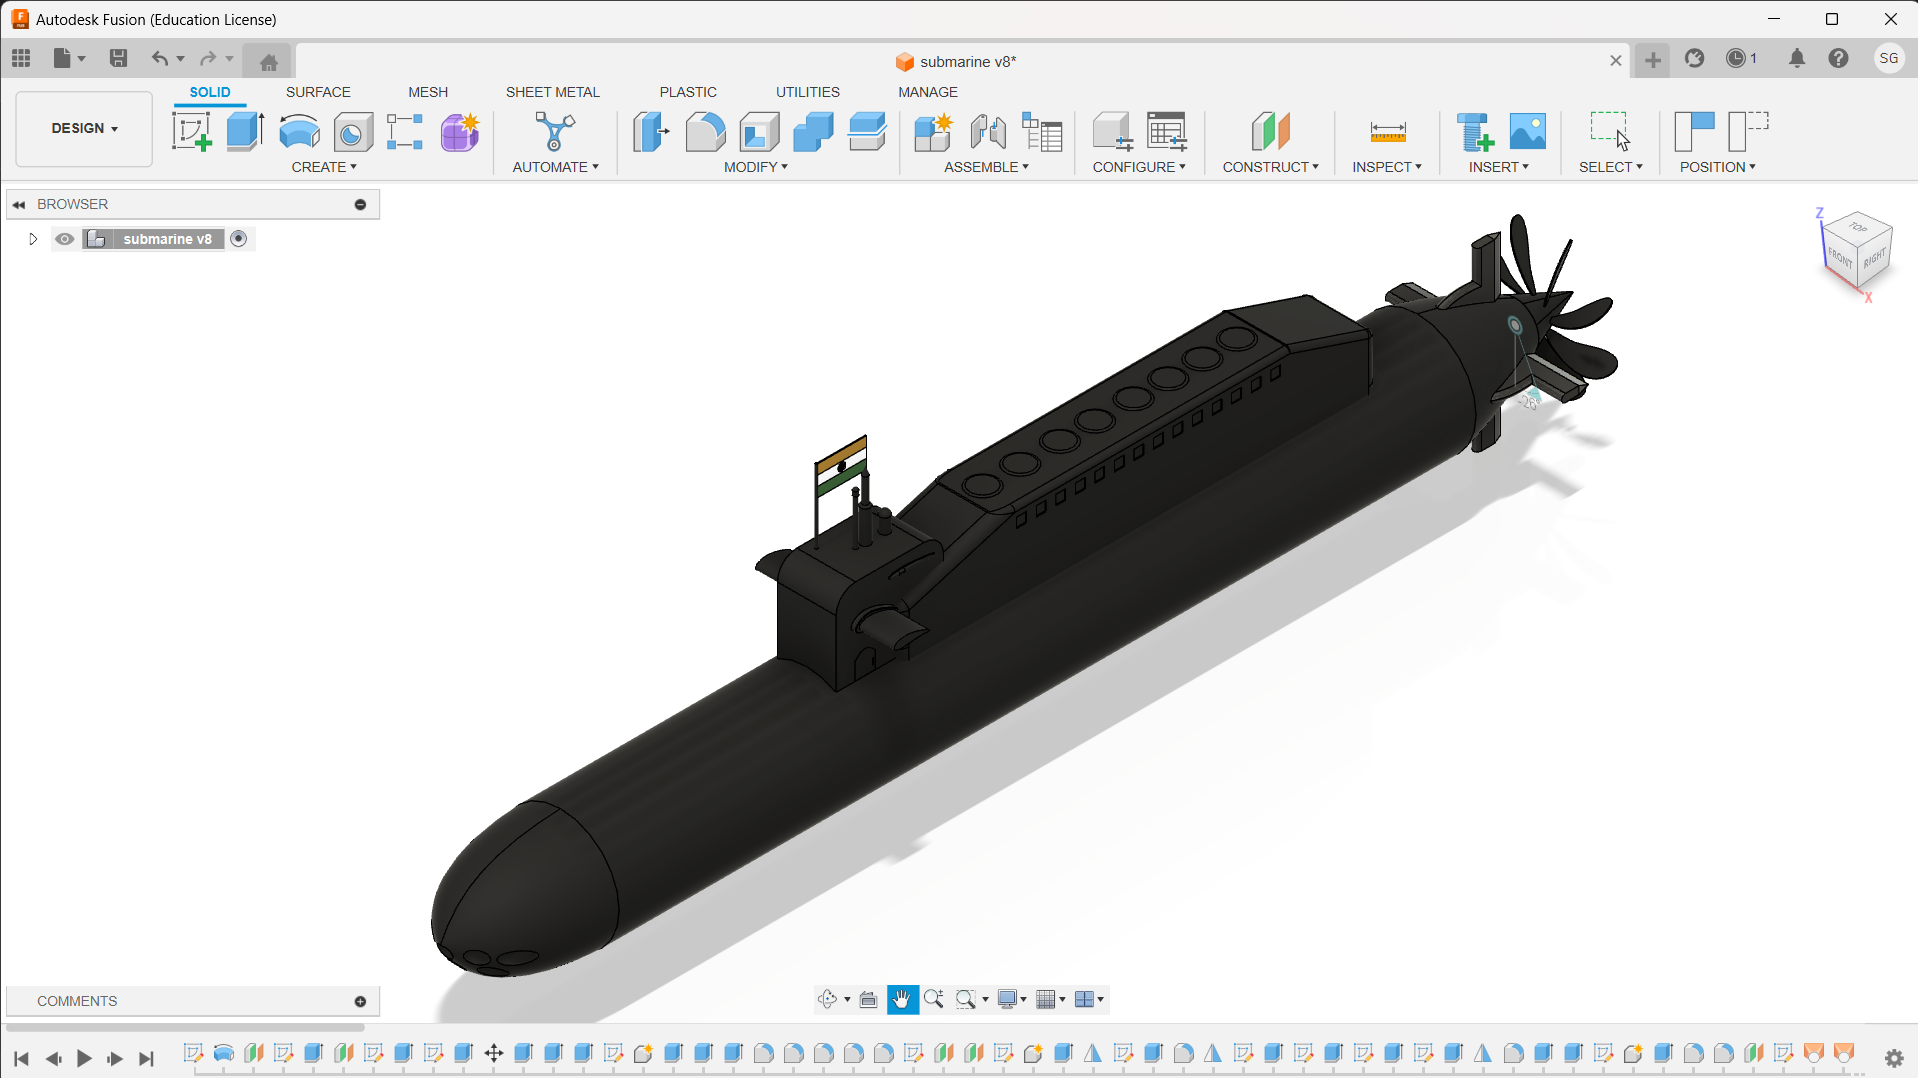Switch to the PLASTIC tab
The width and height of the screenshot is (1918, 1078).
point(688,92)
